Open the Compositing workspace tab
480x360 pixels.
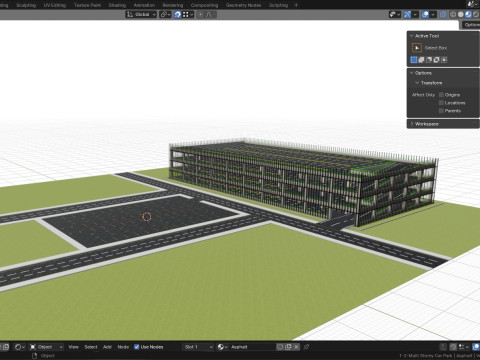tap(204, 5)
